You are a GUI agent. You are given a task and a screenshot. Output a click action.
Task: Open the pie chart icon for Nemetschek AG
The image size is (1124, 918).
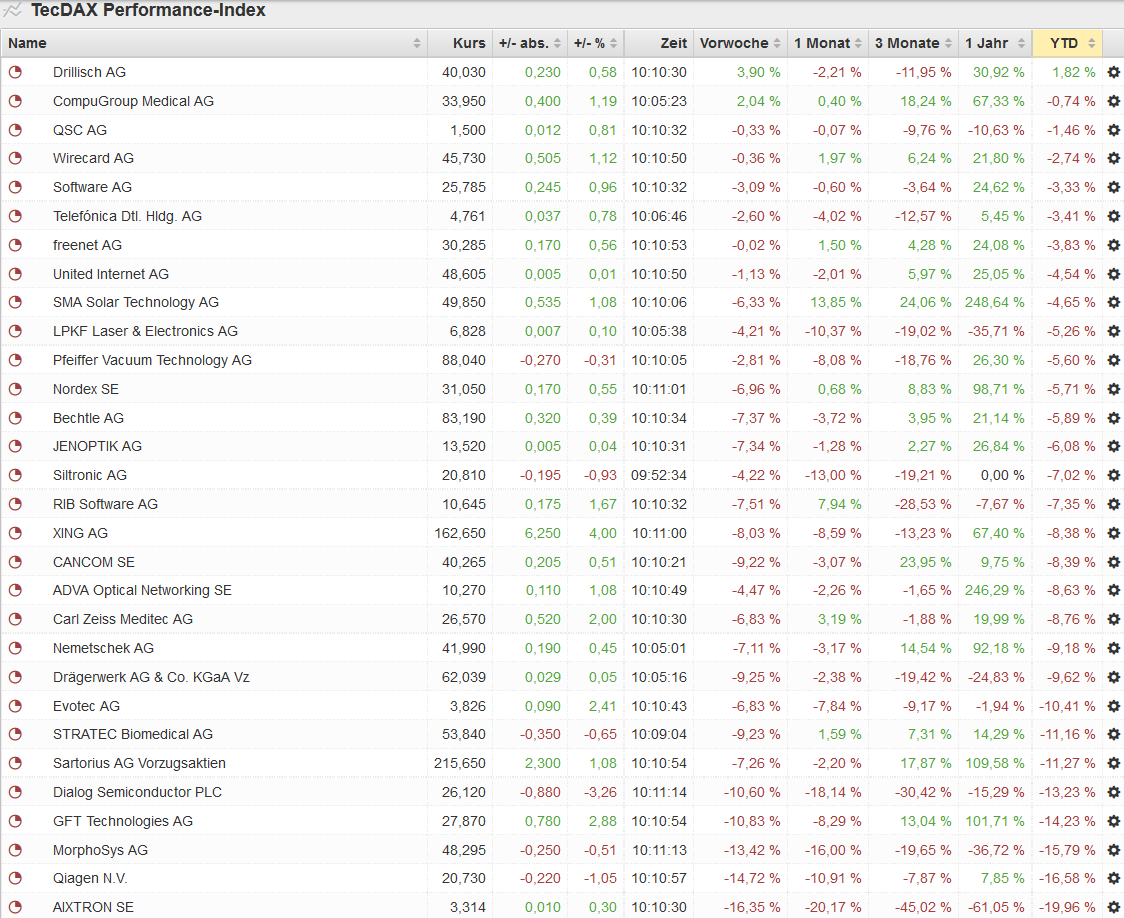[x=15, y=649]
